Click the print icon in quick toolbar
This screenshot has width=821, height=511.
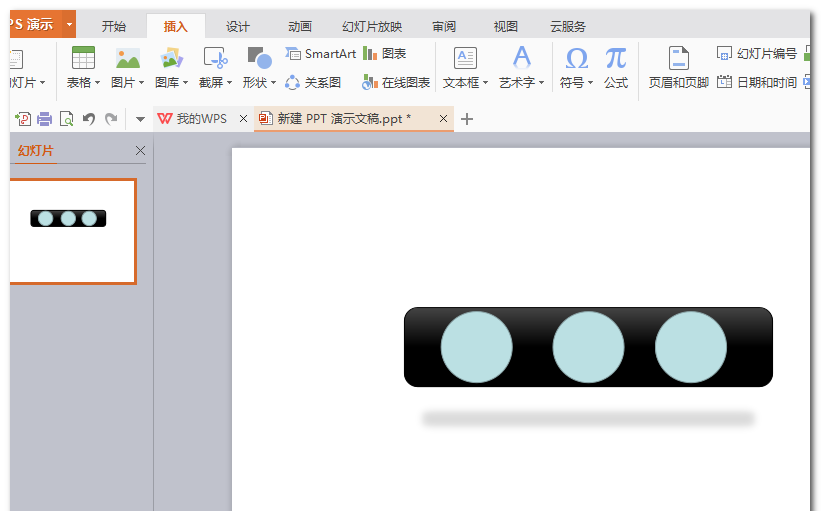(x=45, y=119)
